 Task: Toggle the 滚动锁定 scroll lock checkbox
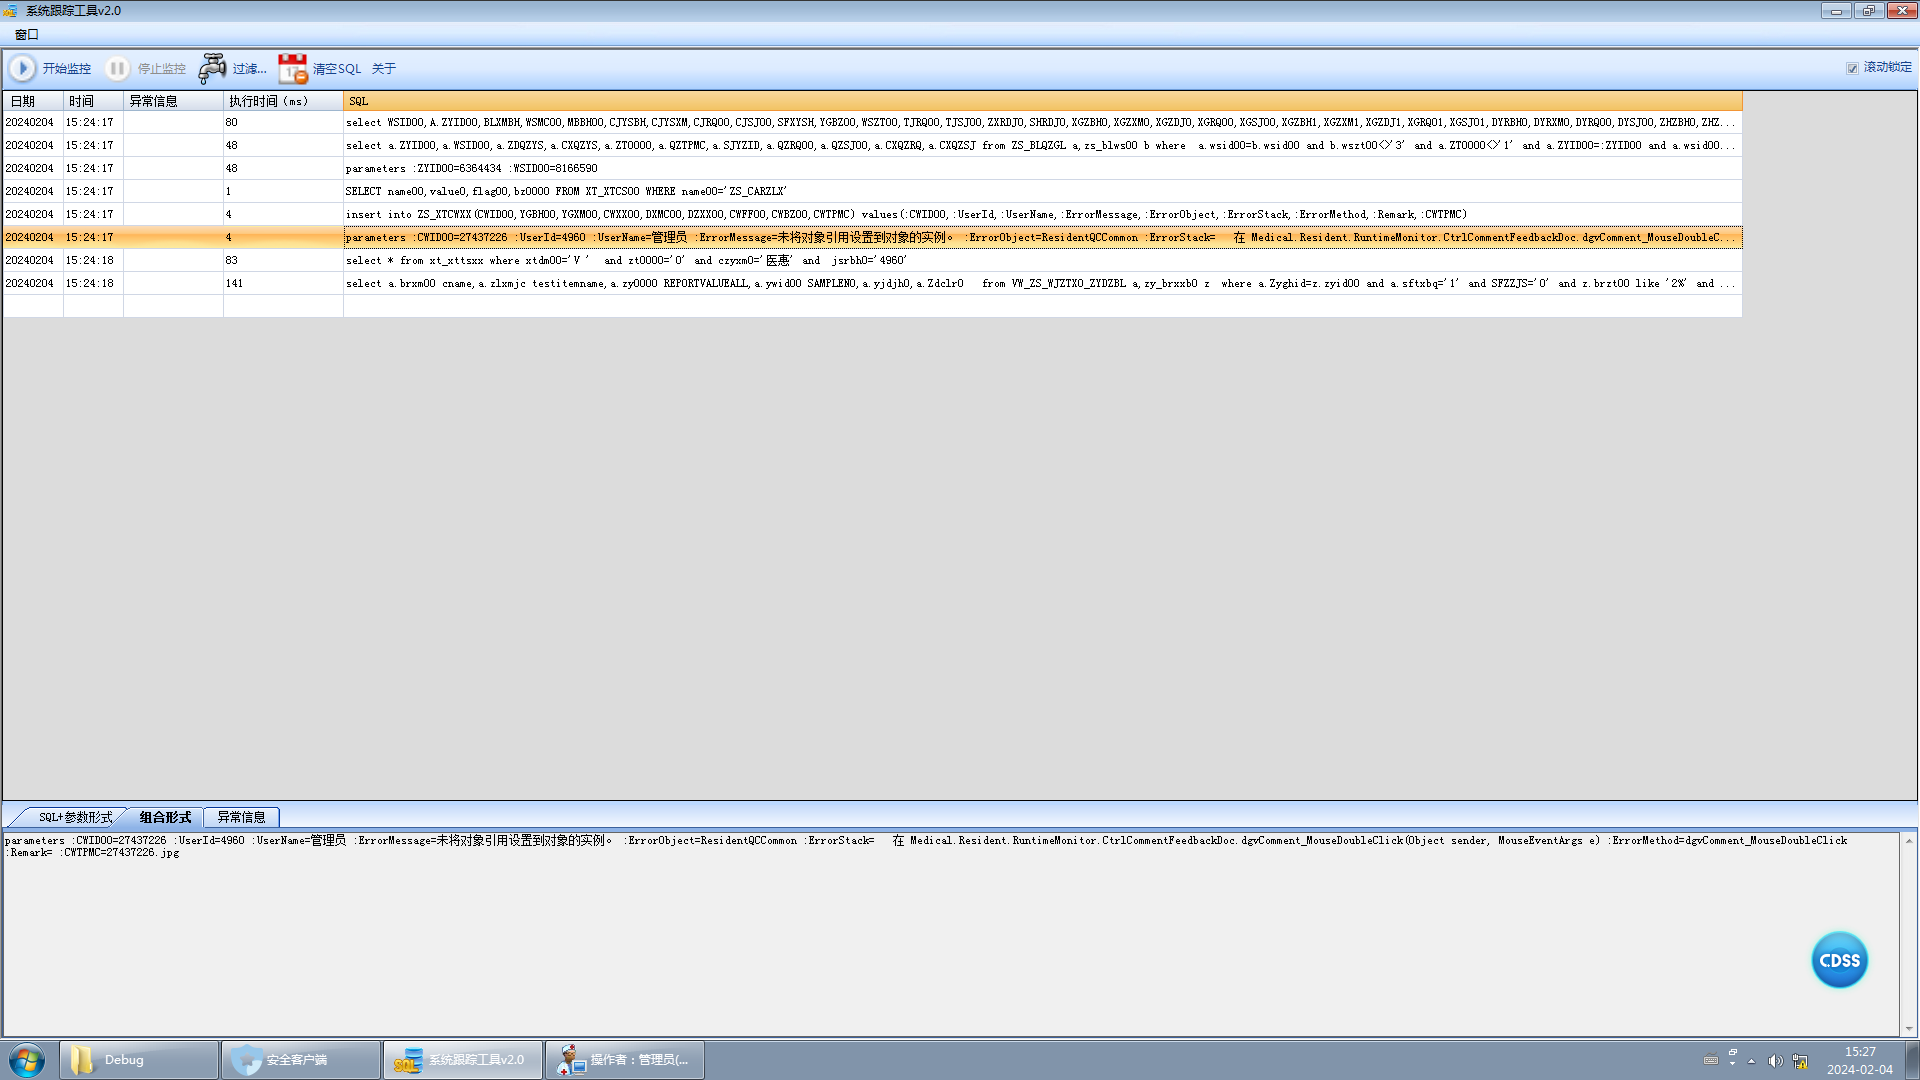[1852, 68]
